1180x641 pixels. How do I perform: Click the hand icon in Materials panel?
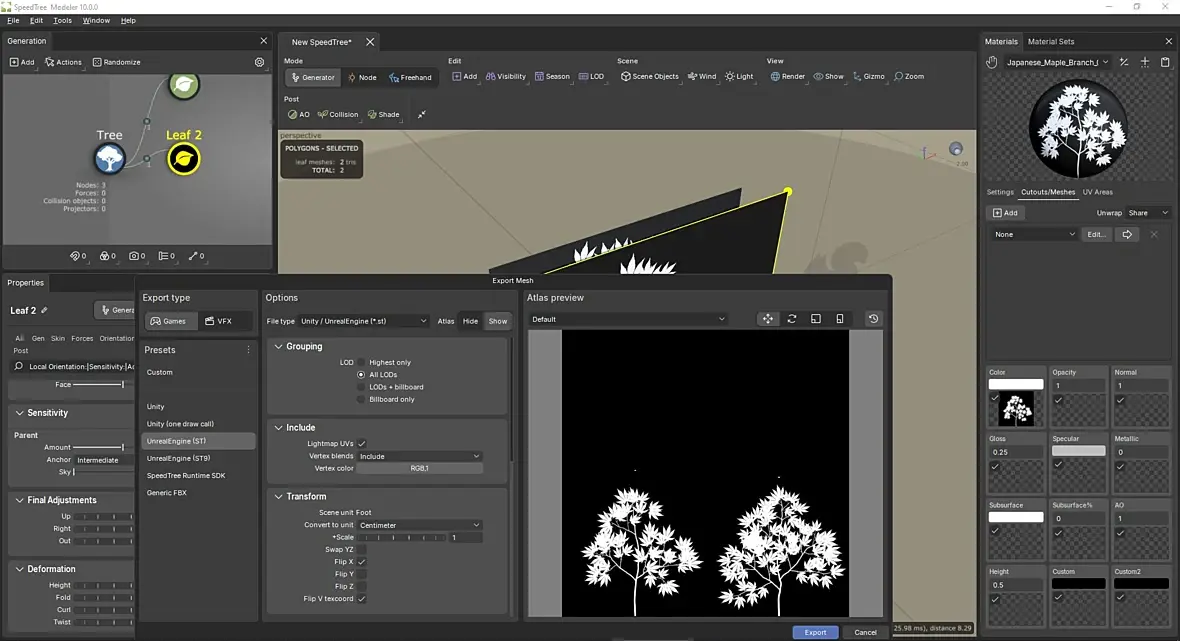point(992,62)
